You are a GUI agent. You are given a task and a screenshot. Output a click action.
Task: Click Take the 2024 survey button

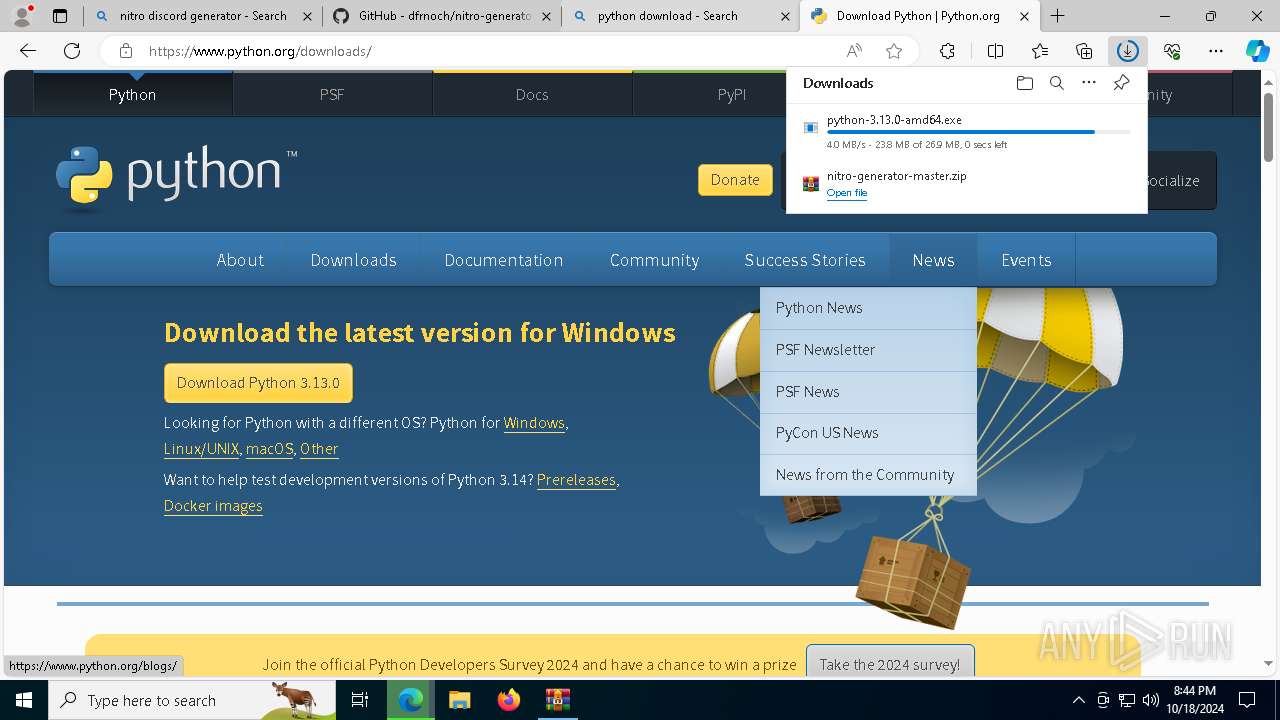pyautogui.click(x=890, y=664)
